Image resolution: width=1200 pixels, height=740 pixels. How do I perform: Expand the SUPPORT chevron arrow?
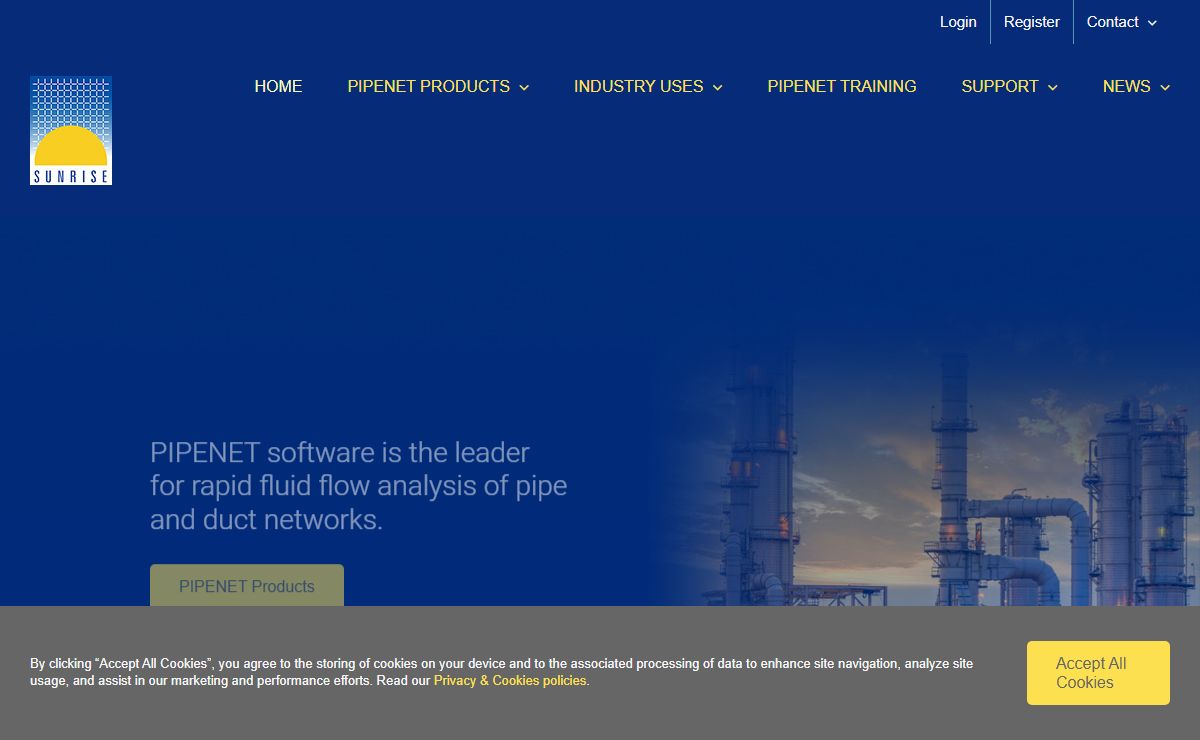point(1052,88)
